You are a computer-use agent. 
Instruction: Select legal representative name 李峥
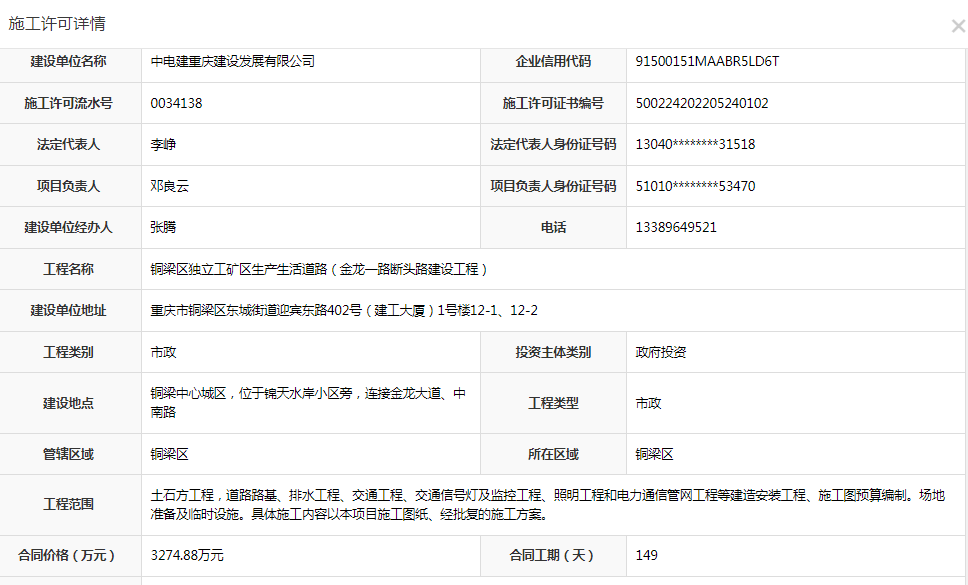point(163,144)
